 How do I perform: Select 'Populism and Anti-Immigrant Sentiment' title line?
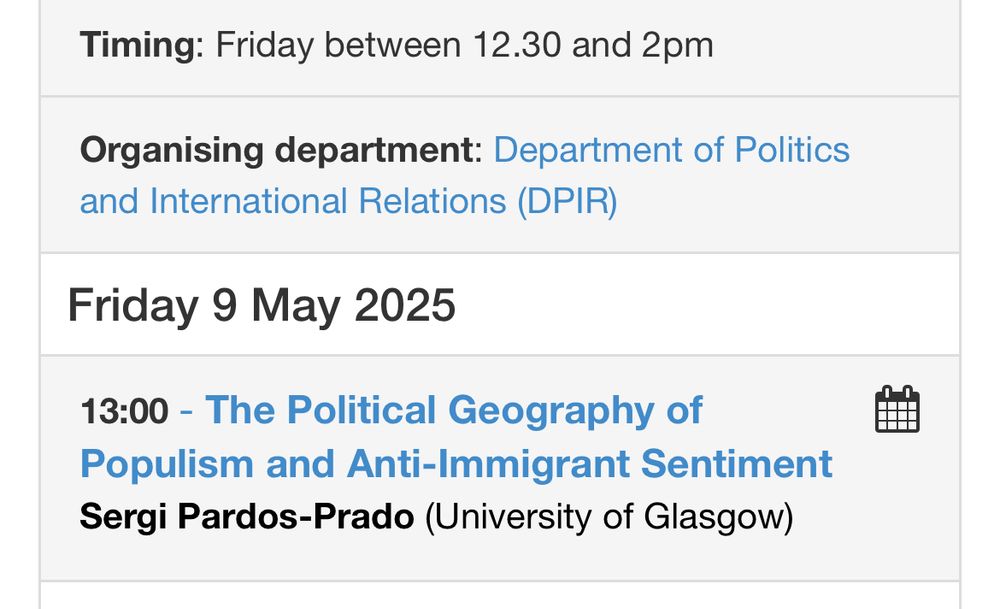[456, 464]
